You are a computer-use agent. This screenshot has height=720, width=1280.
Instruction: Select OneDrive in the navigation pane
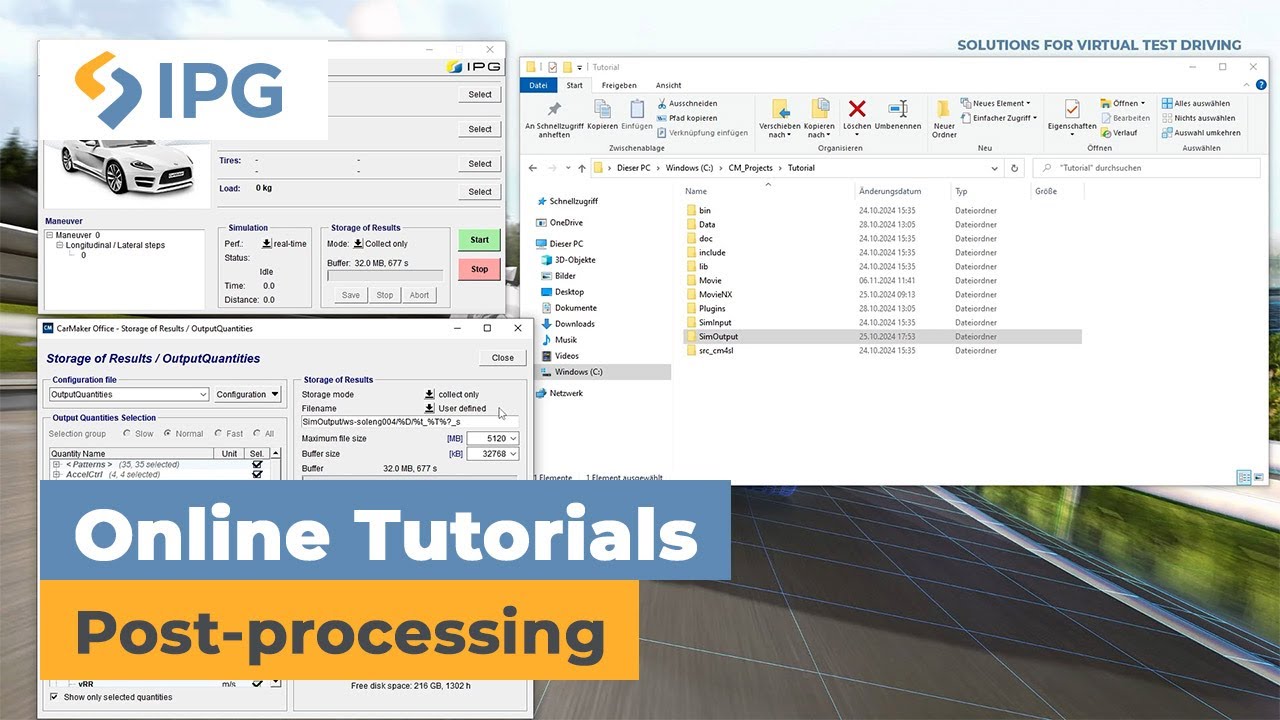[560, 223]
